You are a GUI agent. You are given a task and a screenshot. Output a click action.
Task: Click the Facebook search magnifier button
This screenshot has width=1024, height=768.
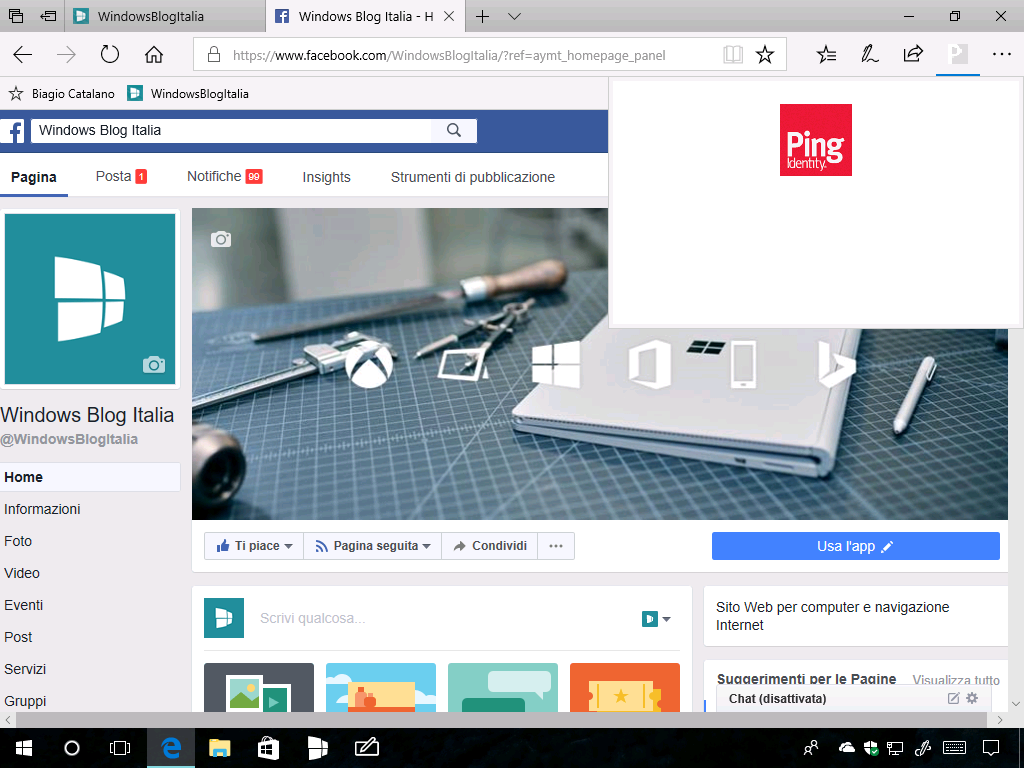(x=454, y=131)
